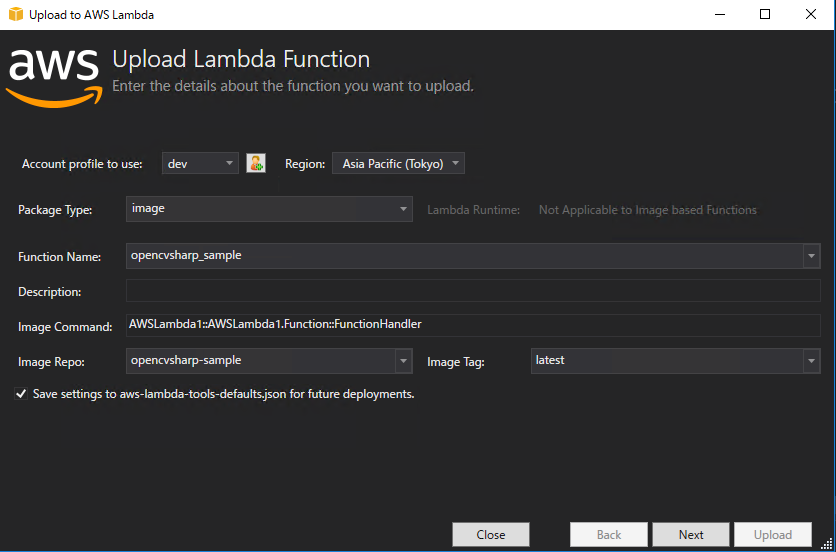
Task: Click 'Enter the details about the function' subtitle
Action: coord(293,86)
